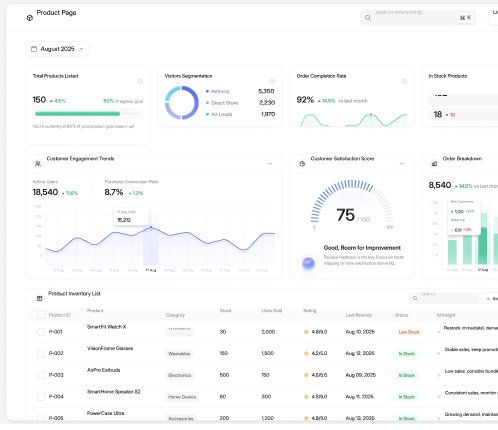Click the star rating icon for P-001
Viewport: 498px width, 430px height.
pos(306,332)
